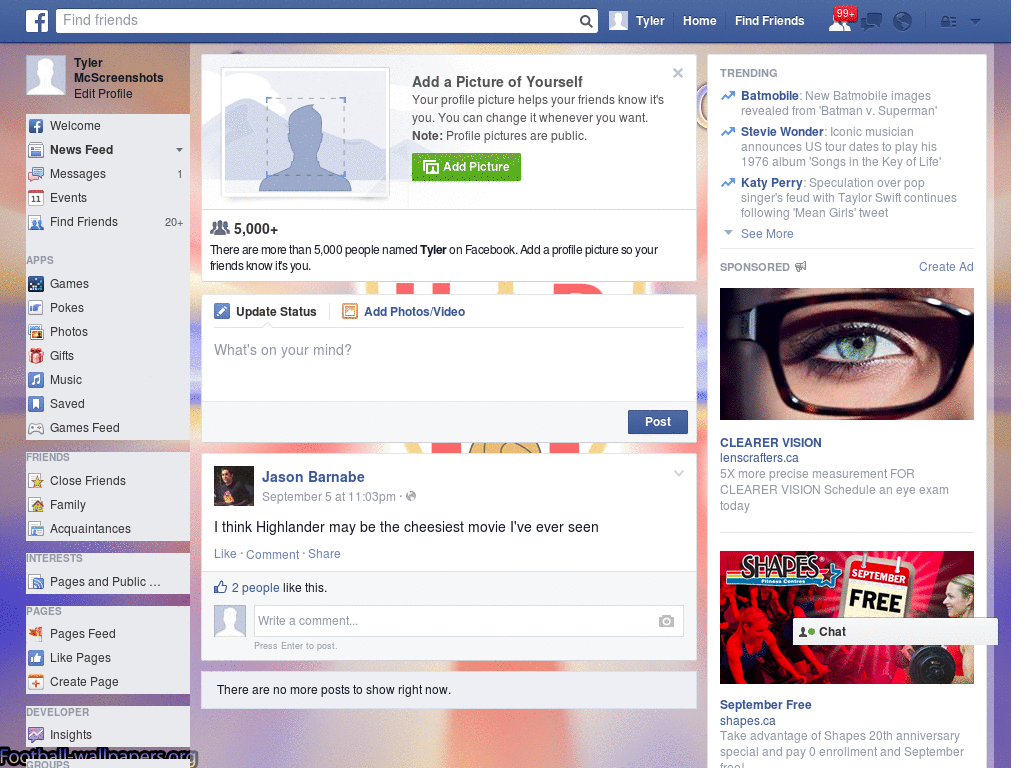Screen dimensions: 1024x768
Task: Click the Insights chart icon
Action: click(x=36, y=735)
